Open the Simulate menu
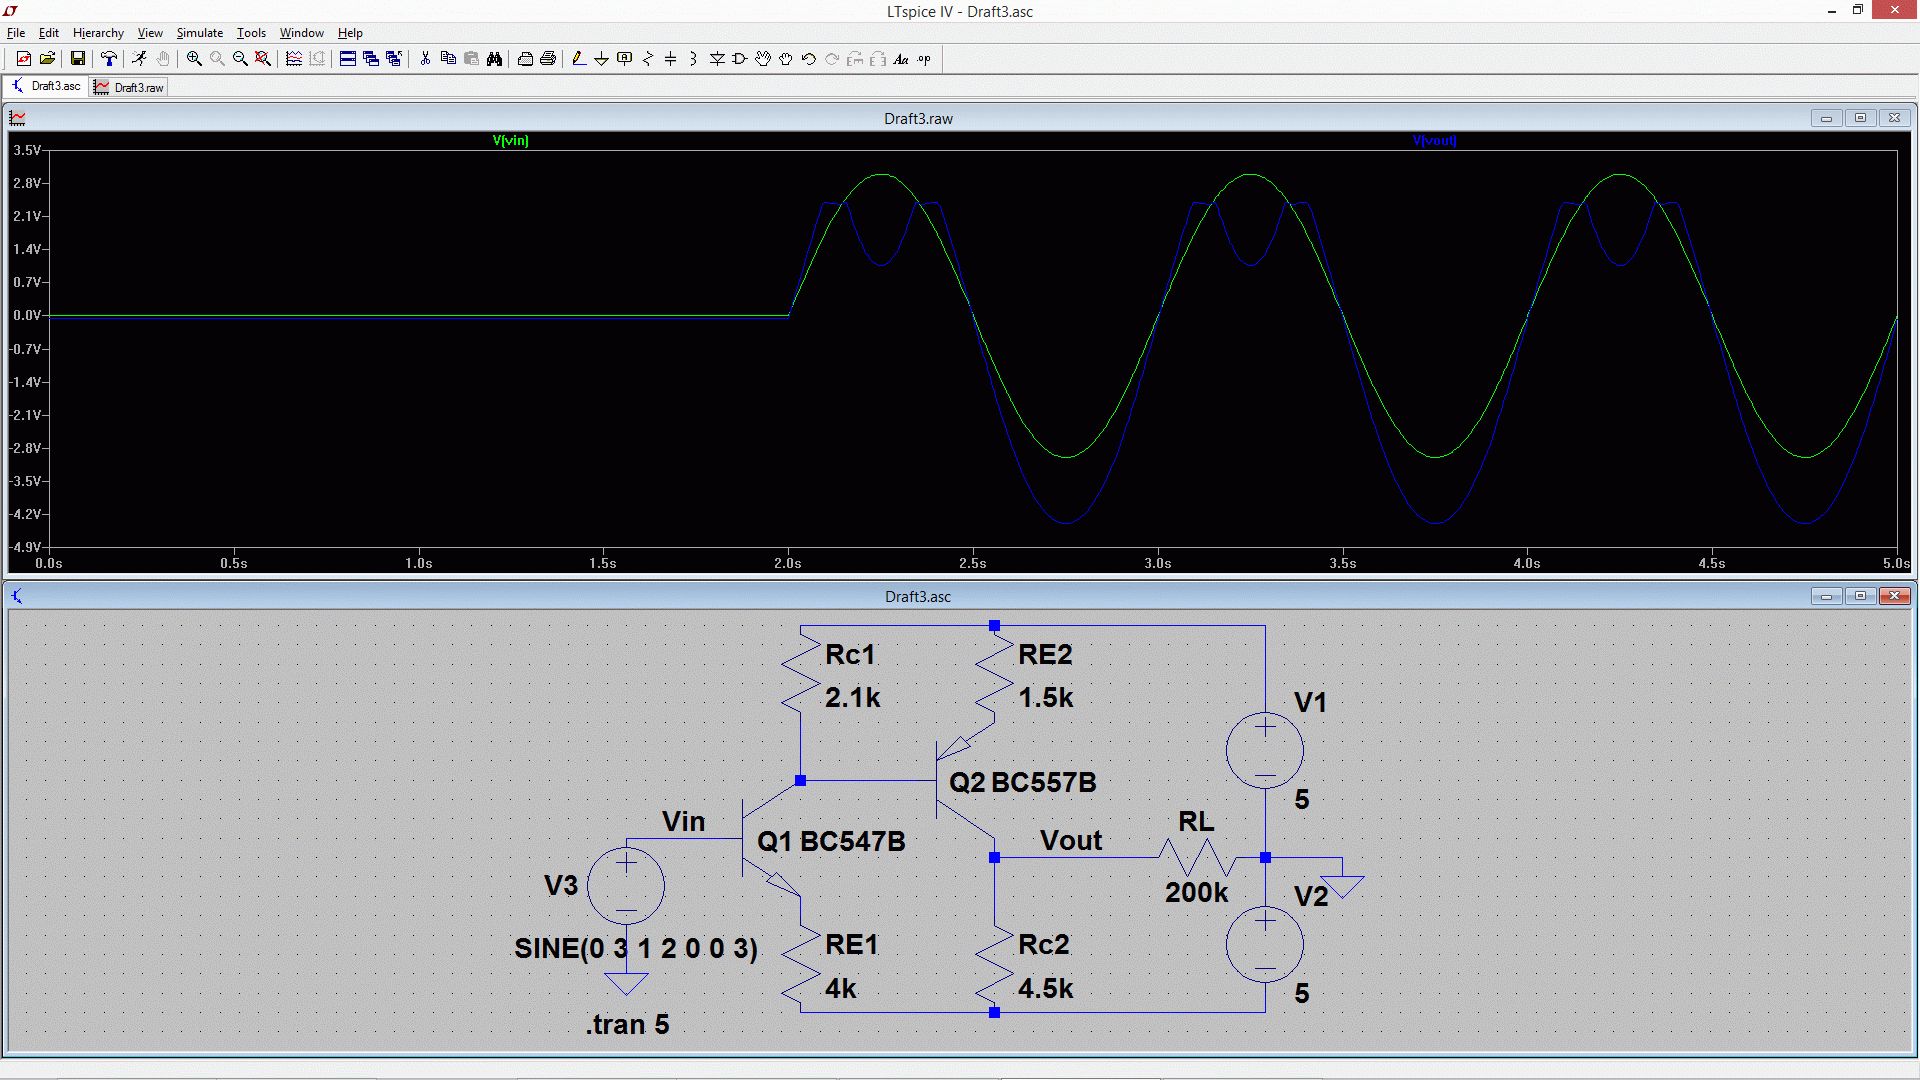1920x1080 pixels. [199, 33]
